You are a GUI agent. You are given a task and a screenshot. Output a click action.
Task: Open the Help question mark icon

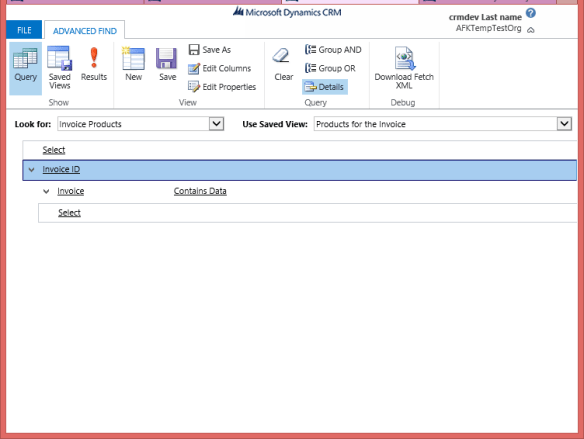tap(531, 13)
